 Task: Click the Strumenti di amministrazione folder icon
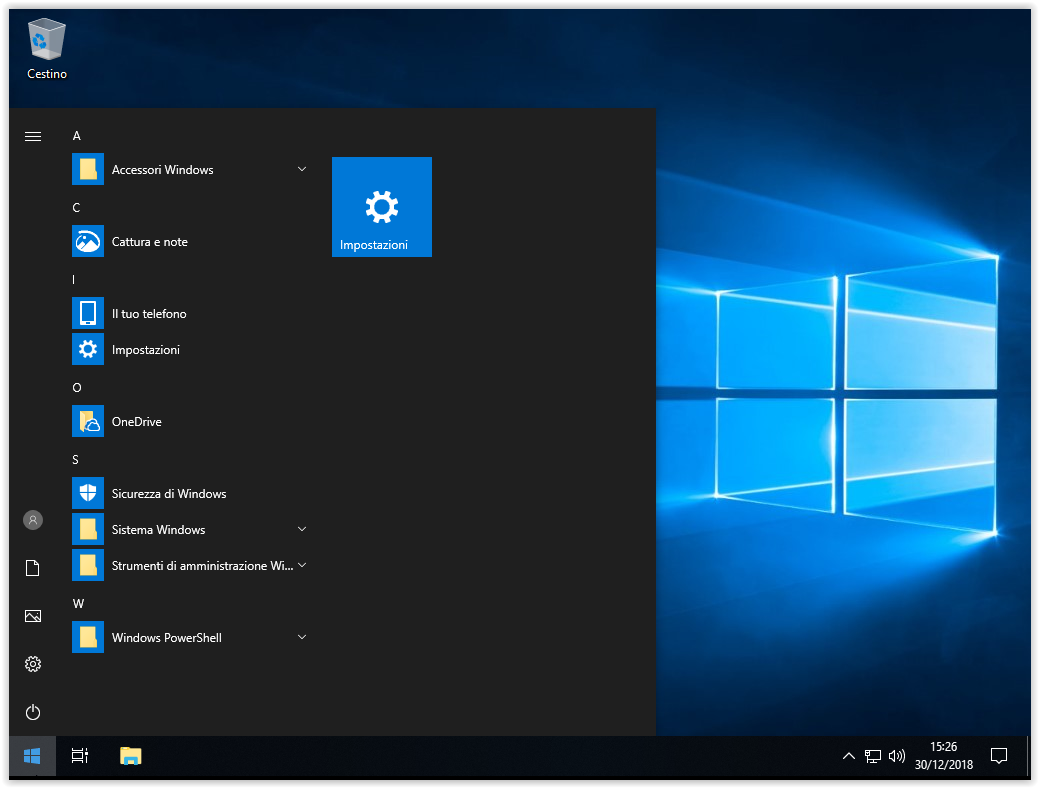[x=87, y=565]
